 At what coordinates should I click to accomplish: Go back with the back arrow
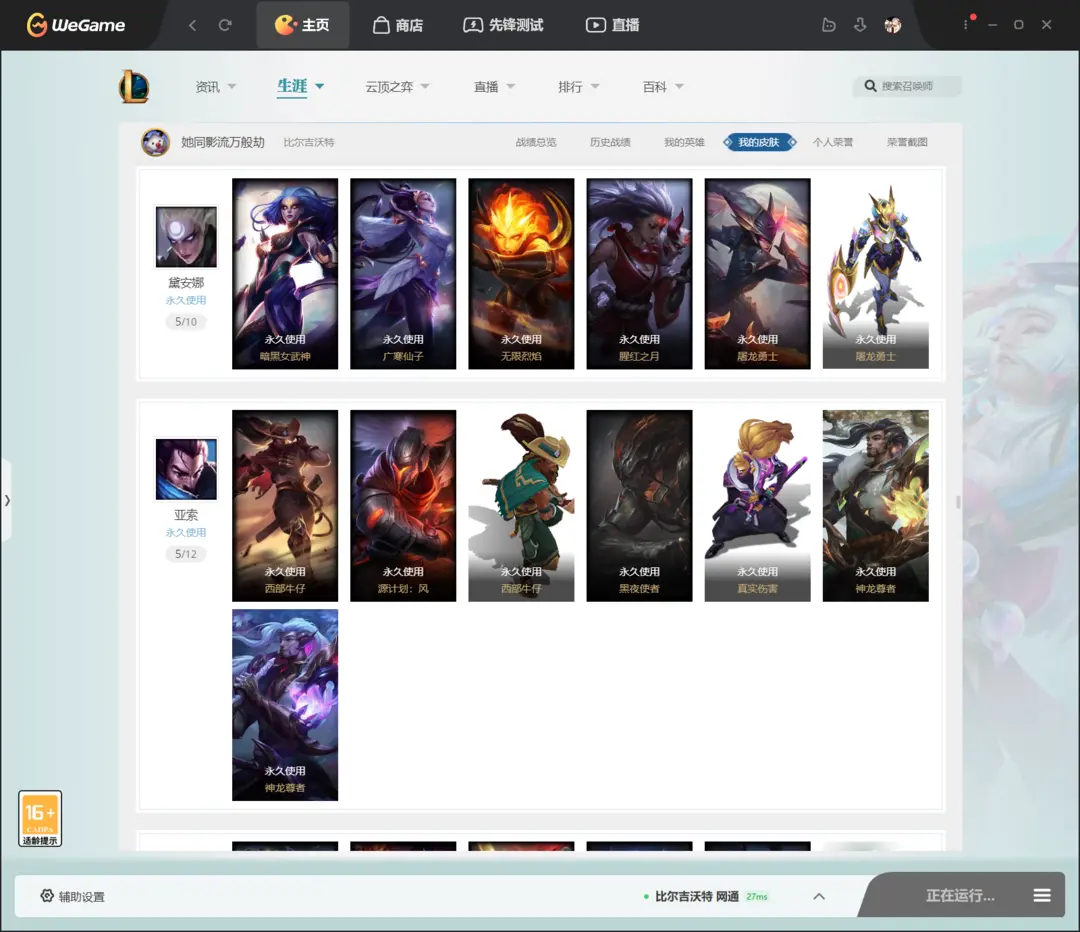point(193,25)
